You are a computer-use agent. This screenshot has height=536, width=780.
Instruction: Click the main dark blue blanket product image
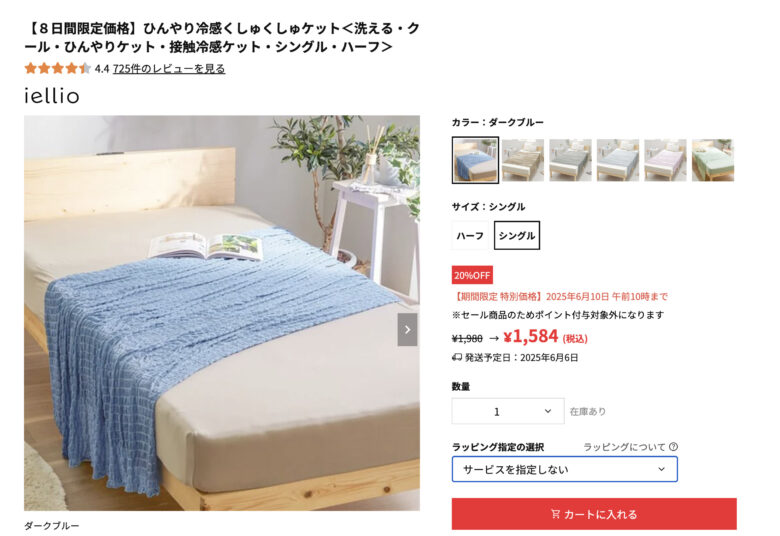[x=222, y=313]
